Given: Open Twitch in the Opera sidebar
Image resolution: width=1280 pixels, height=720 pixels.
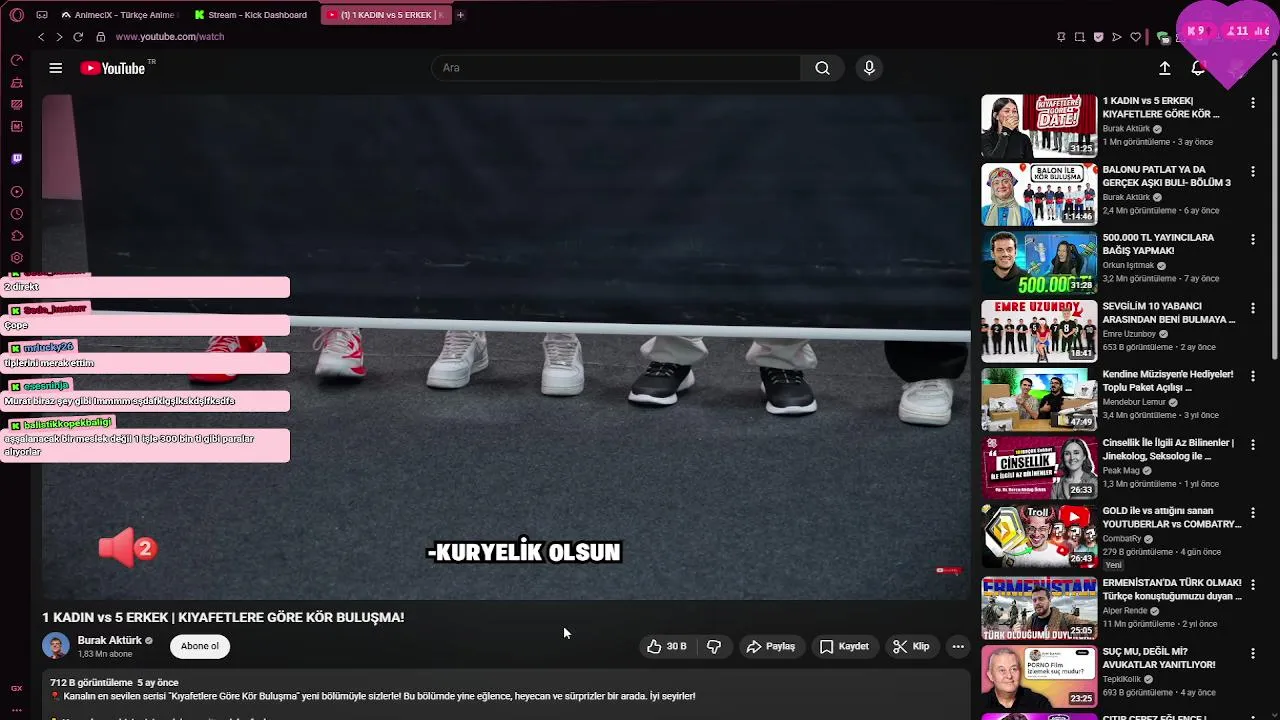Looking at the screenshot, I should 17,158.
